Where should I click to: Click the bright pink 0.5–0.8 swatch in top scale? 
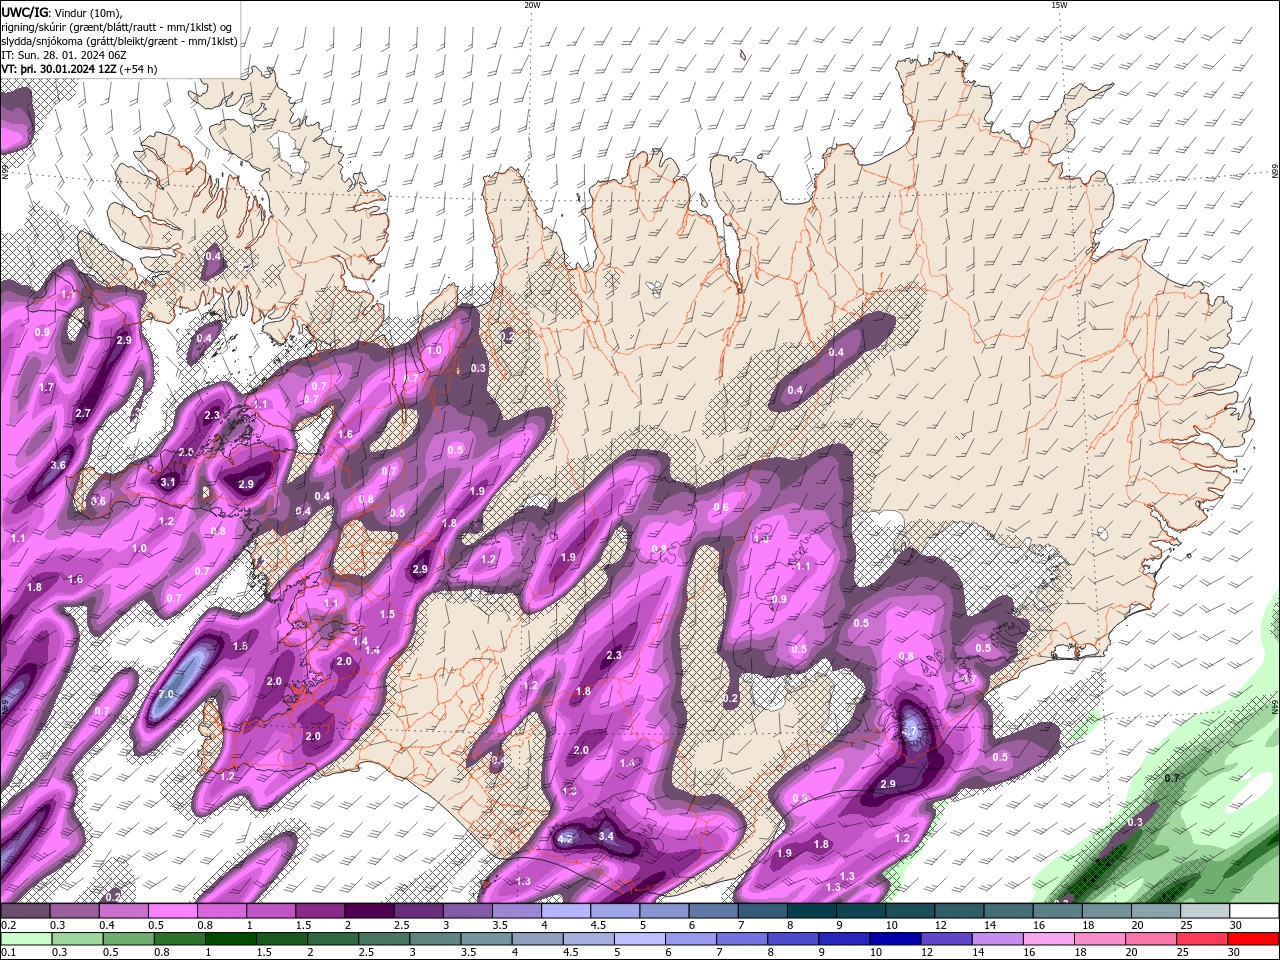(x=172, y=911)
